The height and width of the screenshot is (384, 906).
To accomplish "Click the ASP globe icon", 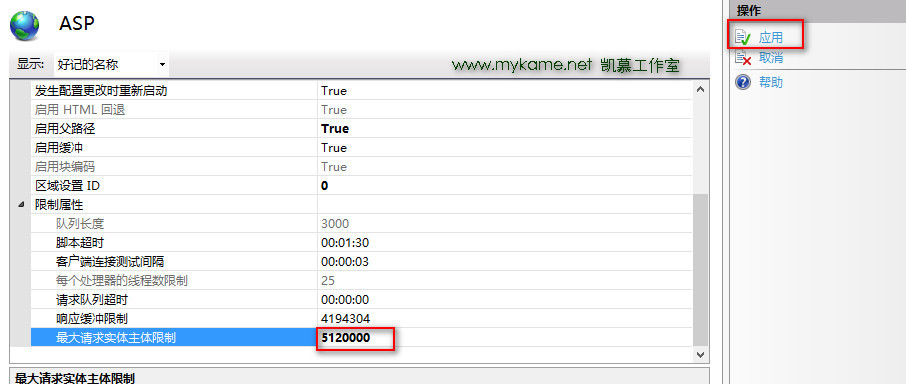I will point(24,25).
